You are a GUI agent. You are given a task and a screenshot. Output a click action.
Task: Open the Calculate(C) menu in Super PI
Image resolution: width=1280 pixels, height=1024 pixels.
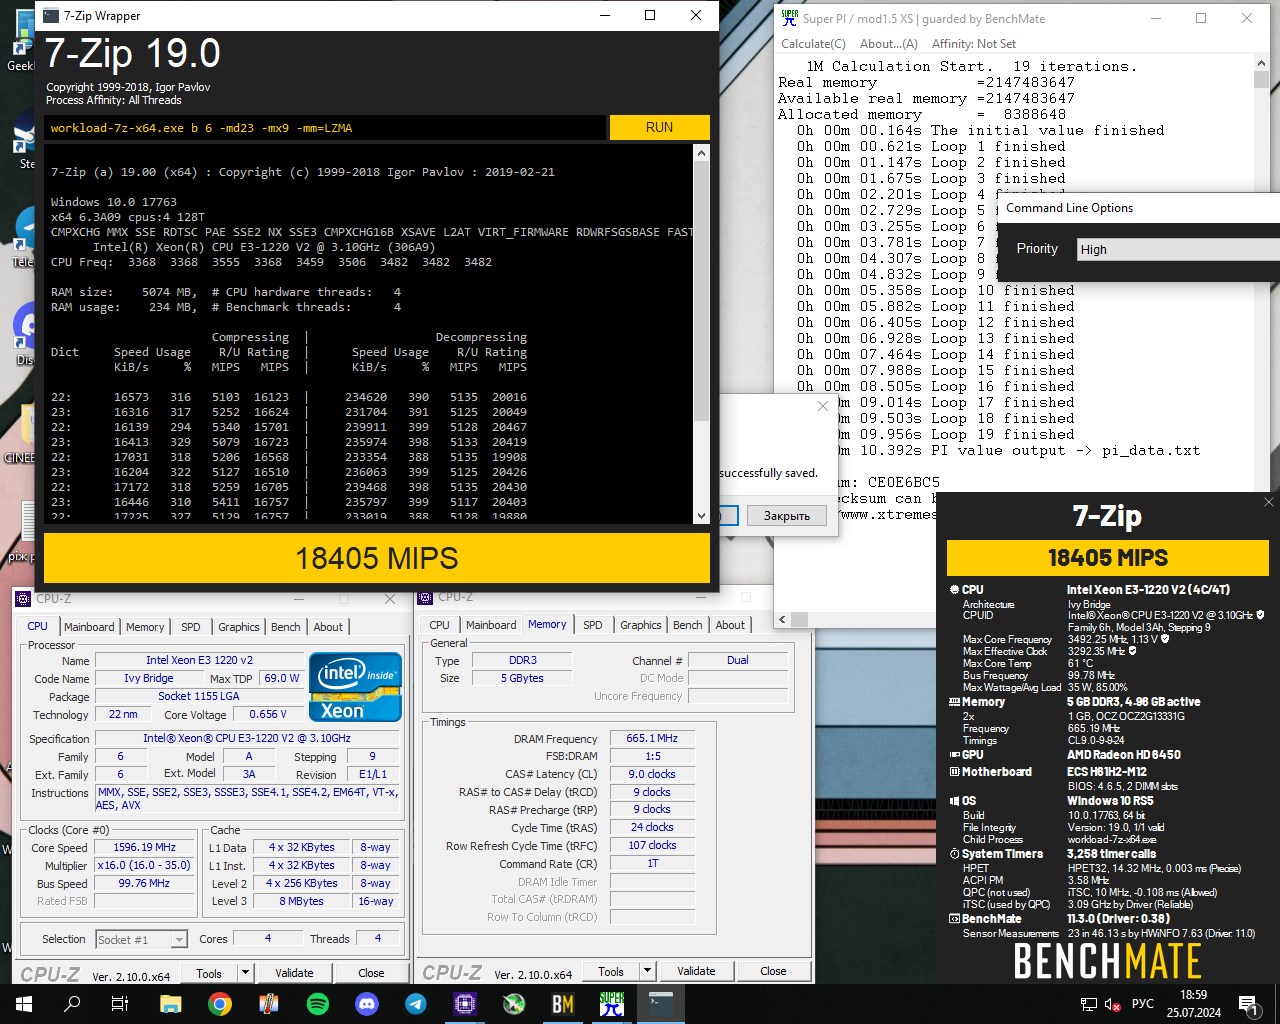(x=813, y=44)
